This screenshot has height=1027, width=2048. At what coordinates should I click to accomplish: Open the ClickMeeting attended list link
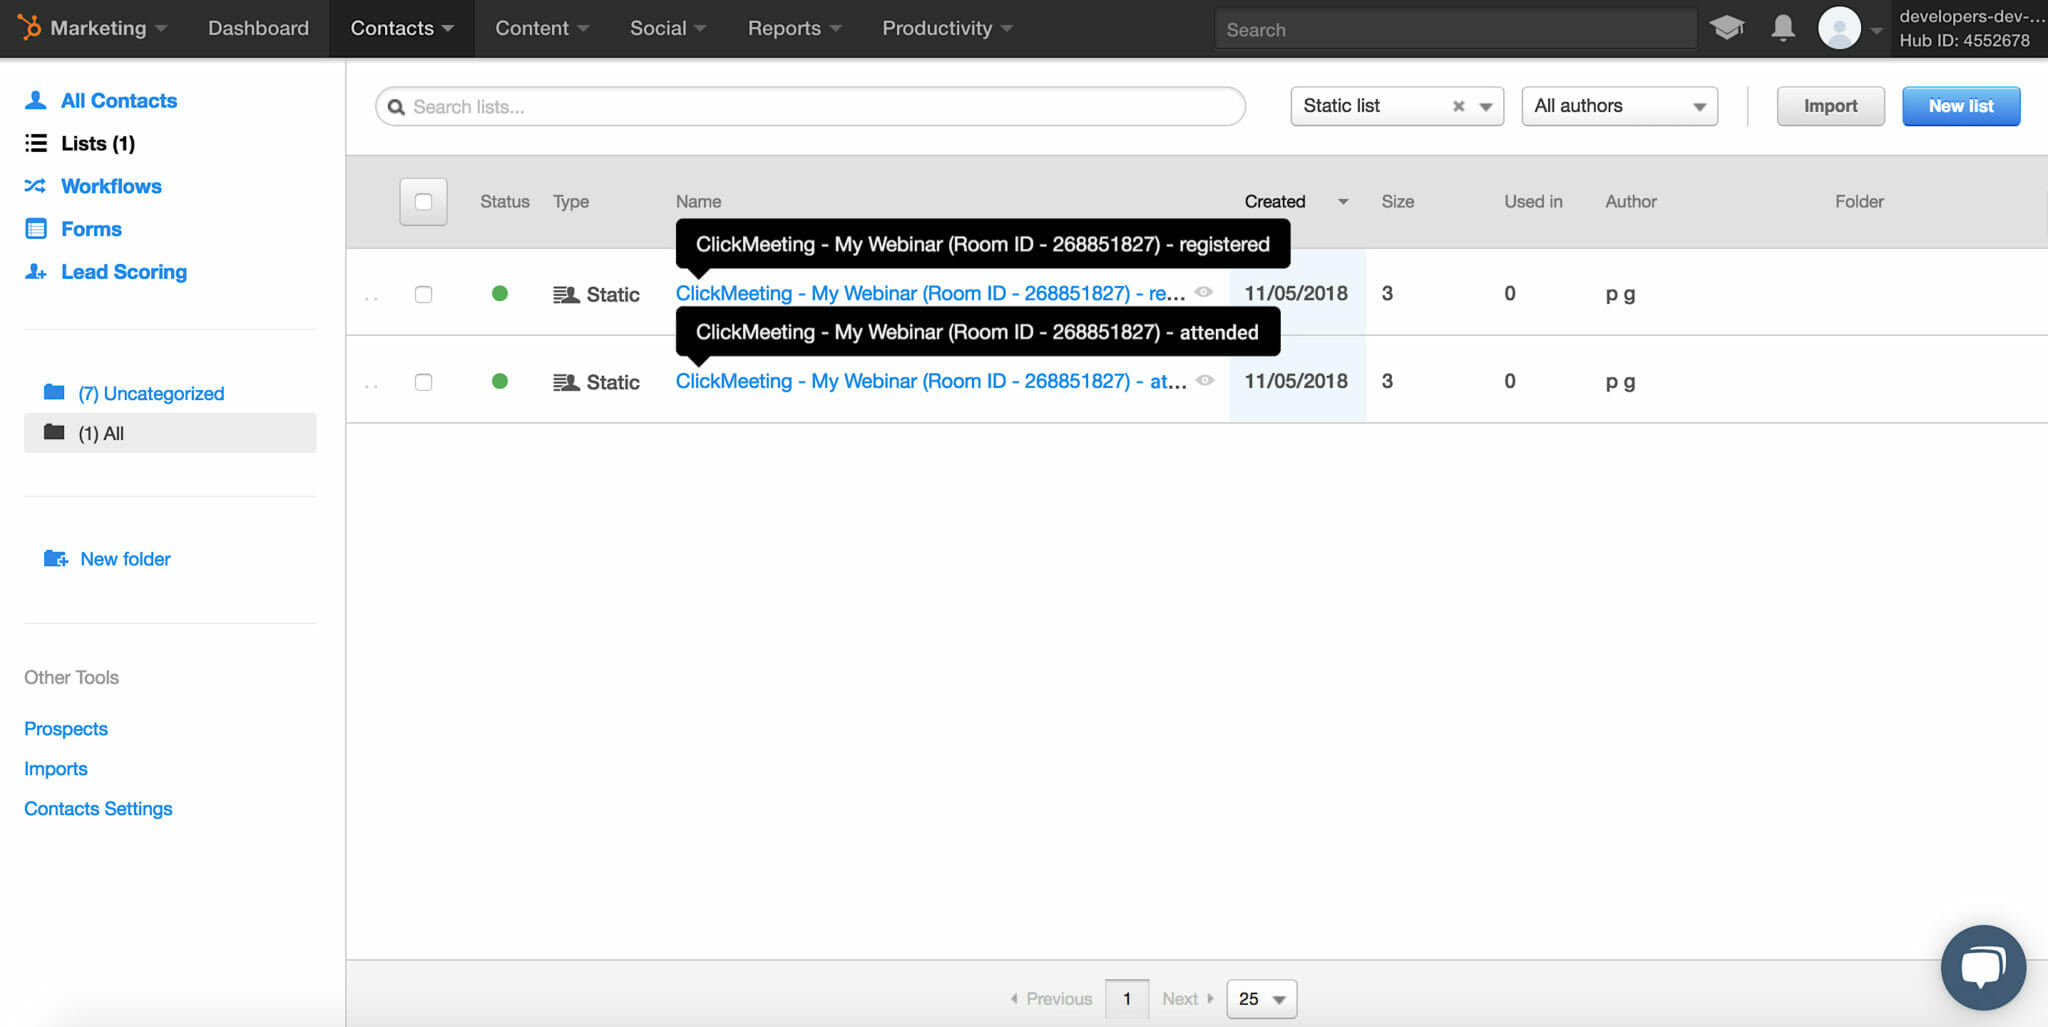click(x=931, y=381)
